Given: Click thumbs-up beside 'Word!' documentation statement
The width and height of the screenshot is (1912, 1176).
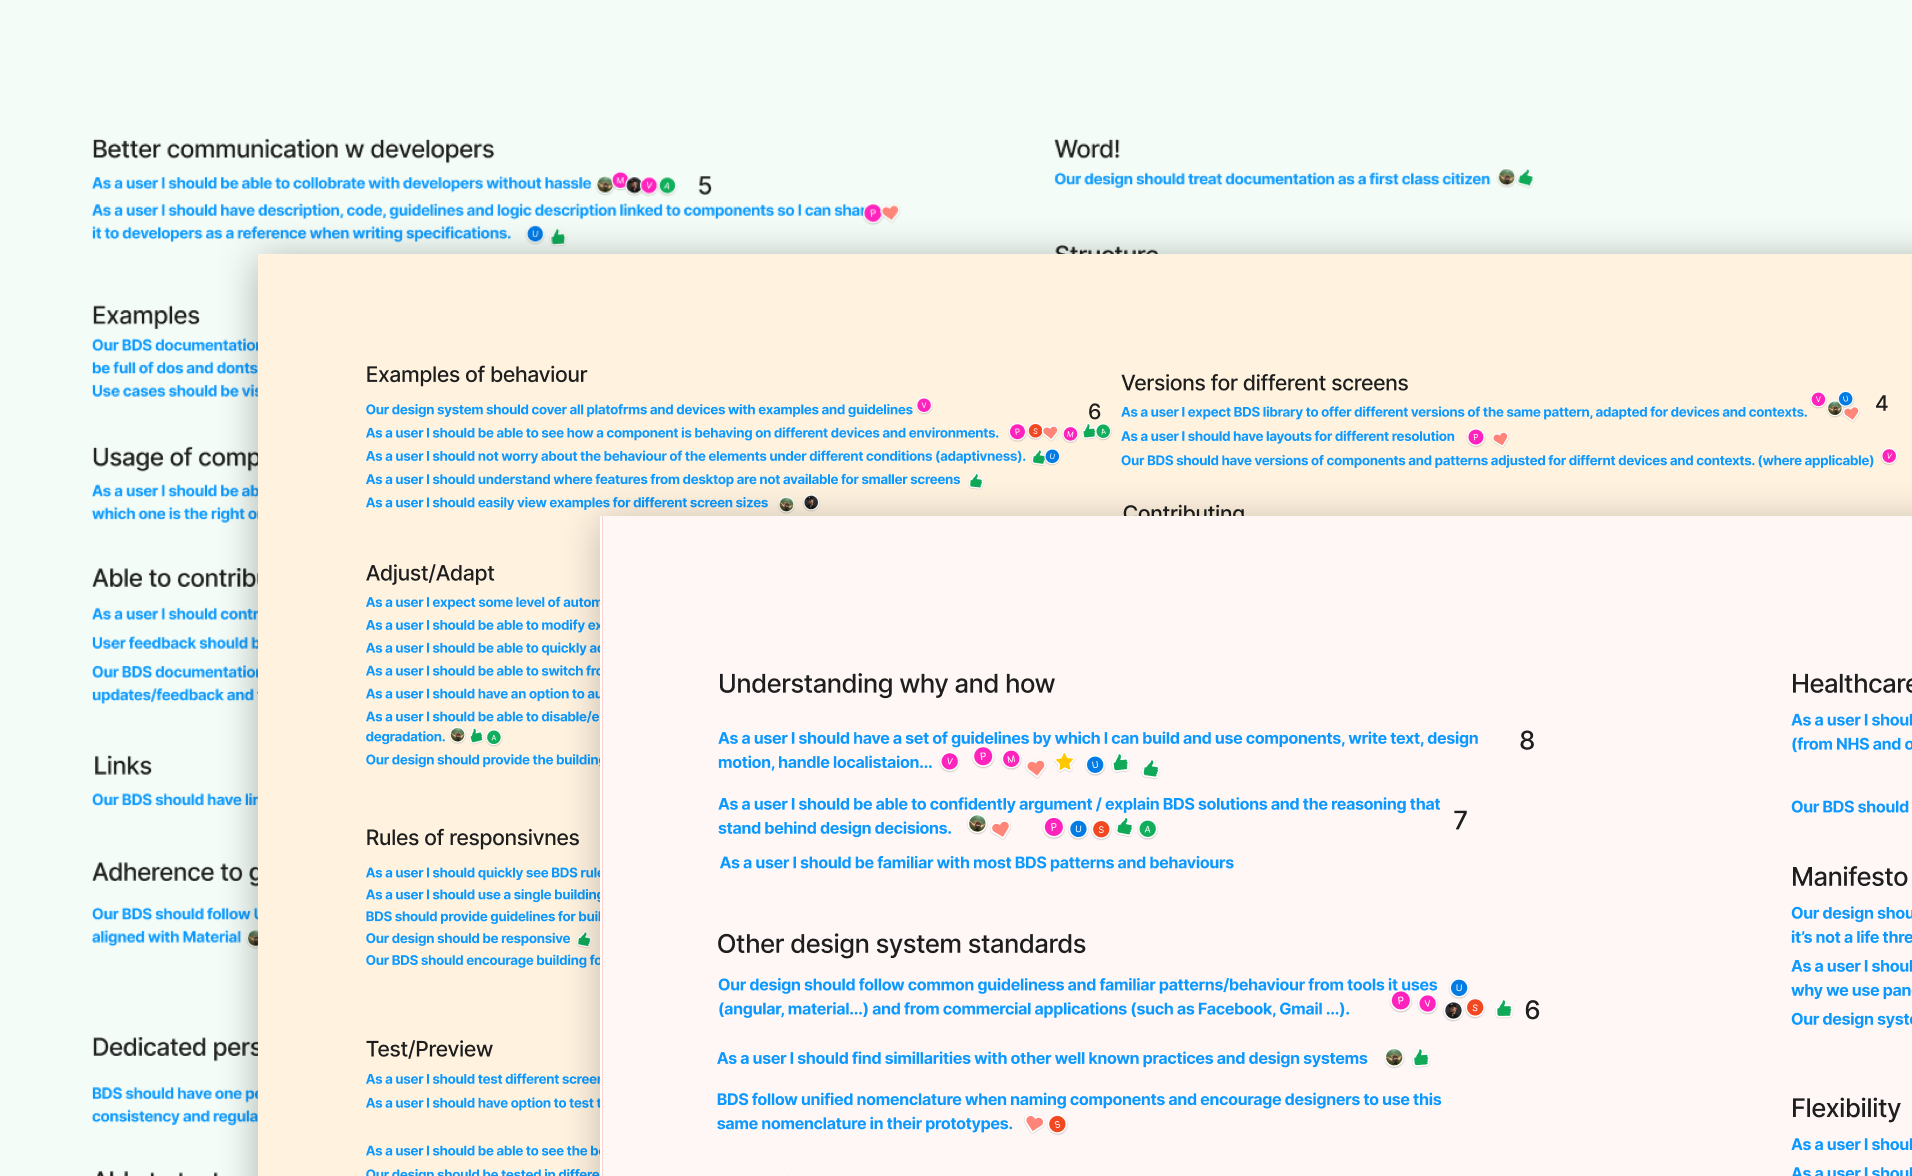Looking at the screenshot, I should (x=1526, y=178).
